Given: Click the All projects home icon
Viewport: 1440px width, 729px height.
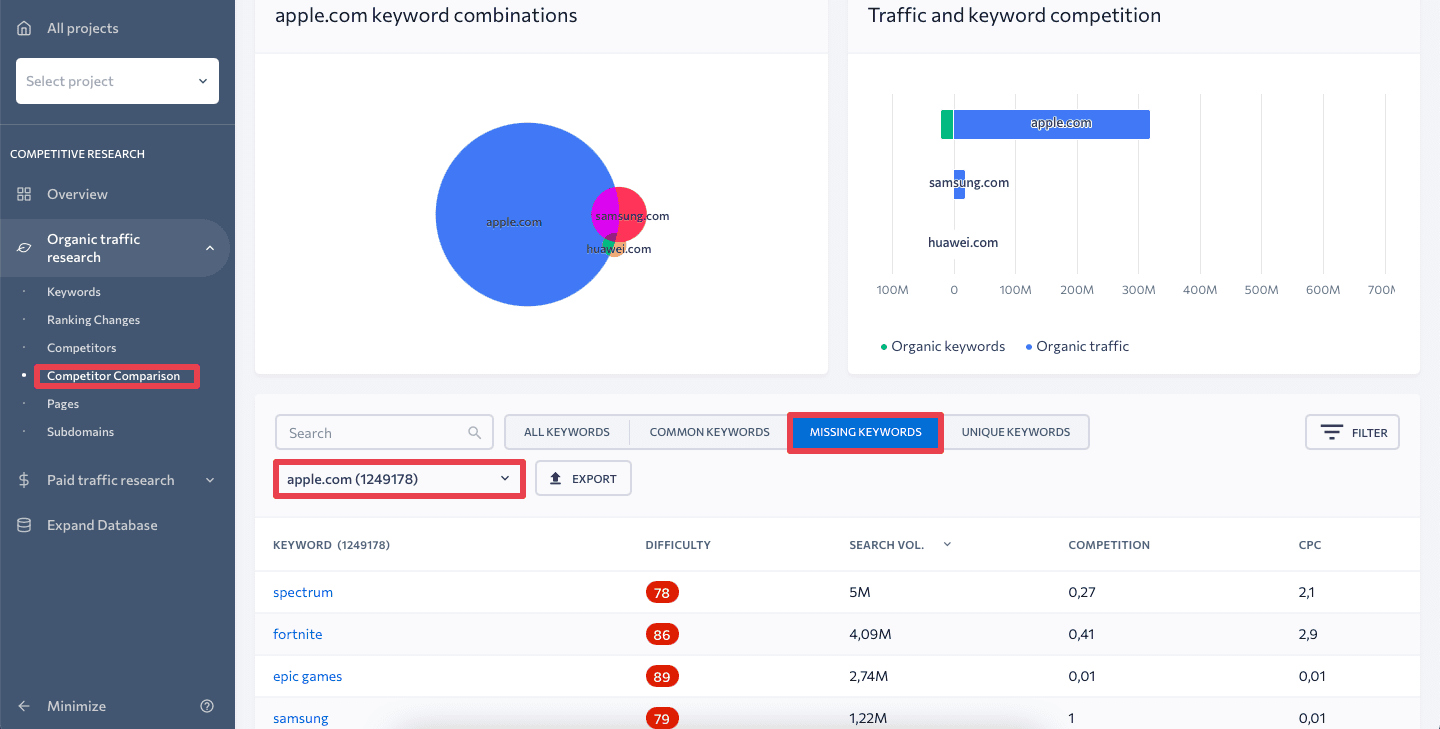Looking at the screenshot, I should tap(24, 28).
